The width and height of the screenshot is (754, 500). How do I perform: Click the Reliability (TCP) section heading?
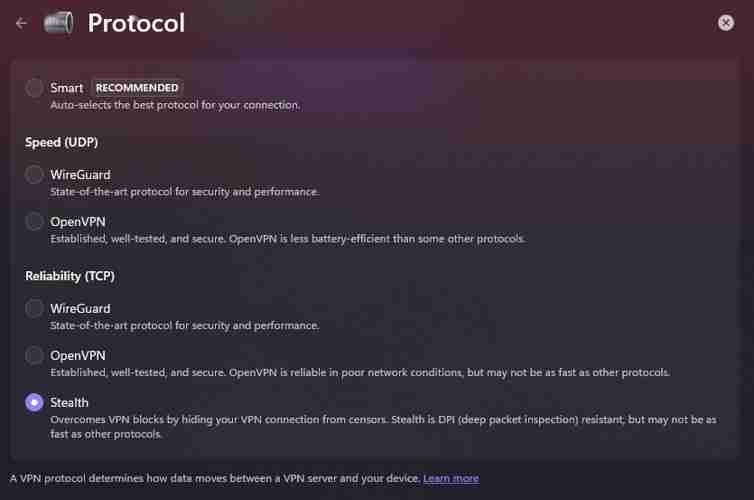(72, 276)
